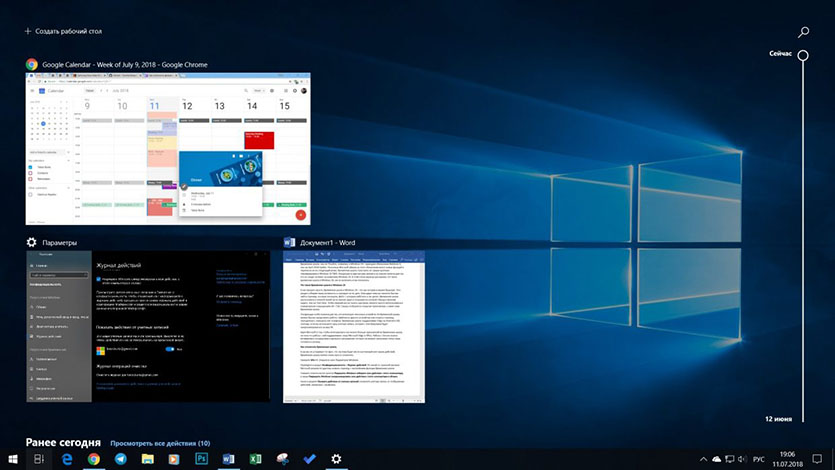Launch Microsoft Edge from the taskbar

tap(67, 459)
